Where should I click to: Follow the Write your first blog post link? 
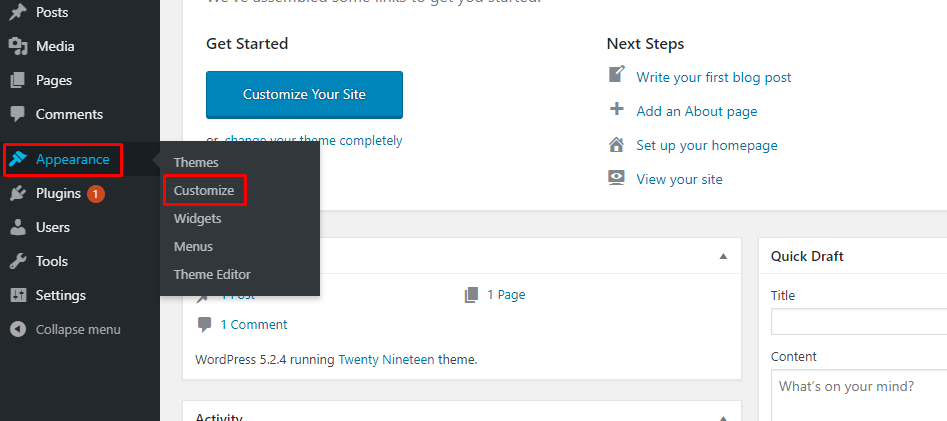click(x=714, y=77)
